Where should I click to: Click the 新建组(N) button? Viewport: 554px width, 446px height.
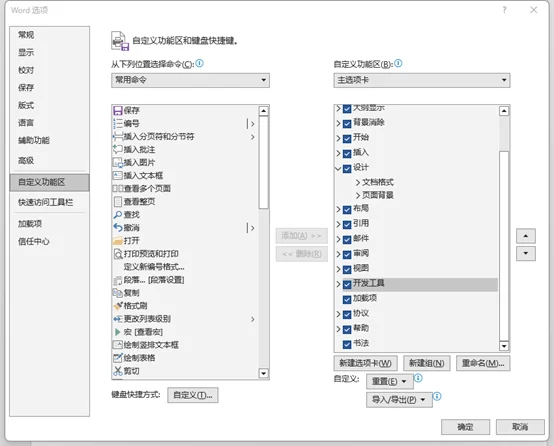coord(426,363)
